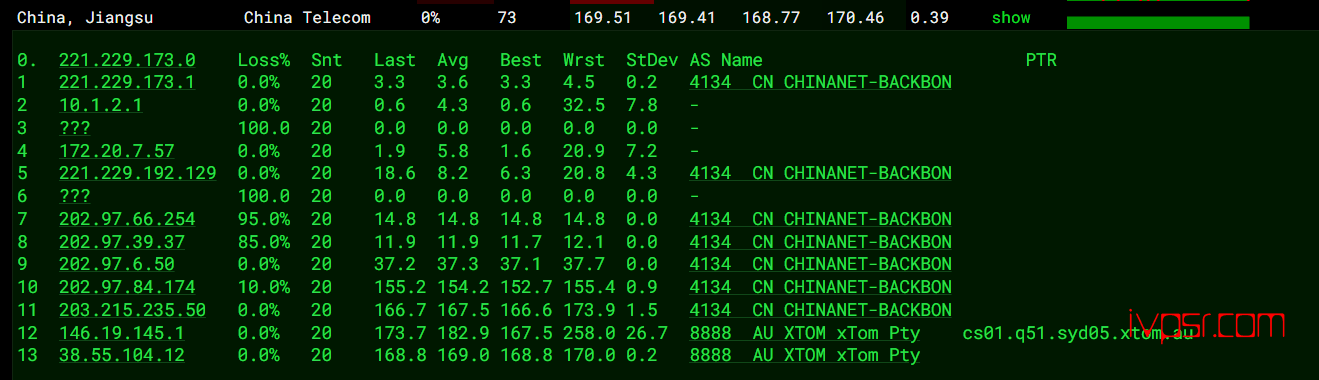Open IP link 202.97.6.50
This screenshot has height=380, width=1319.
(117, 264)
